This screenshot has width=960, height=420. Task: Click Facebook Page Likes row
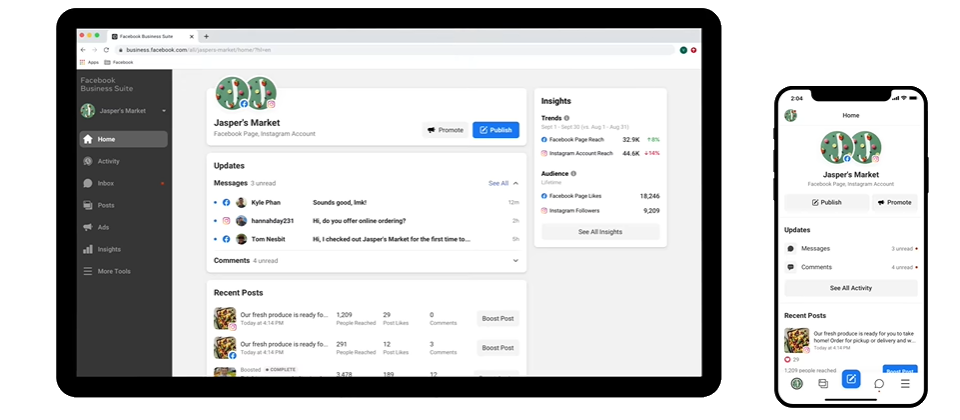coord(600,196)
